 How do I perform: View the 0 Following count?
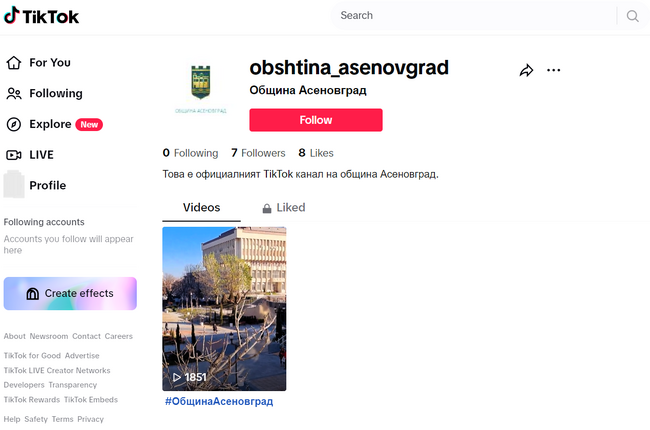point(190,153)
